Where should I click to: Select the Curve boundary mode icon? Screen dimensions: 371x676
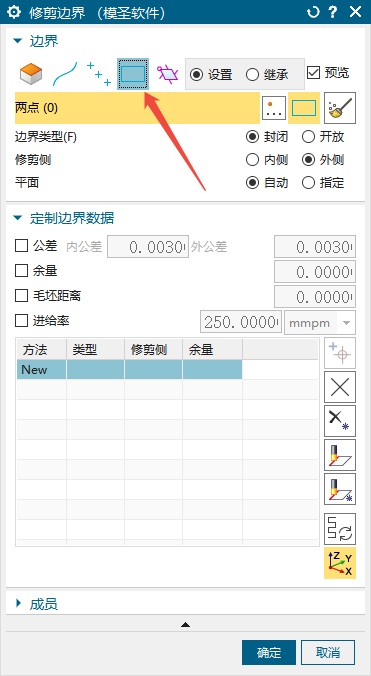click(x=65, y=74)
